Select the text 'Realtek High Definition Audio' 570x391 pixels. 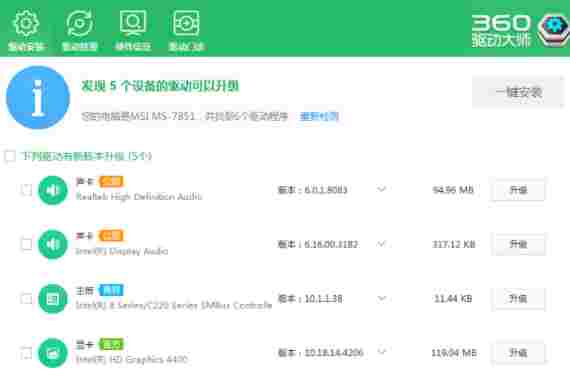139,197
